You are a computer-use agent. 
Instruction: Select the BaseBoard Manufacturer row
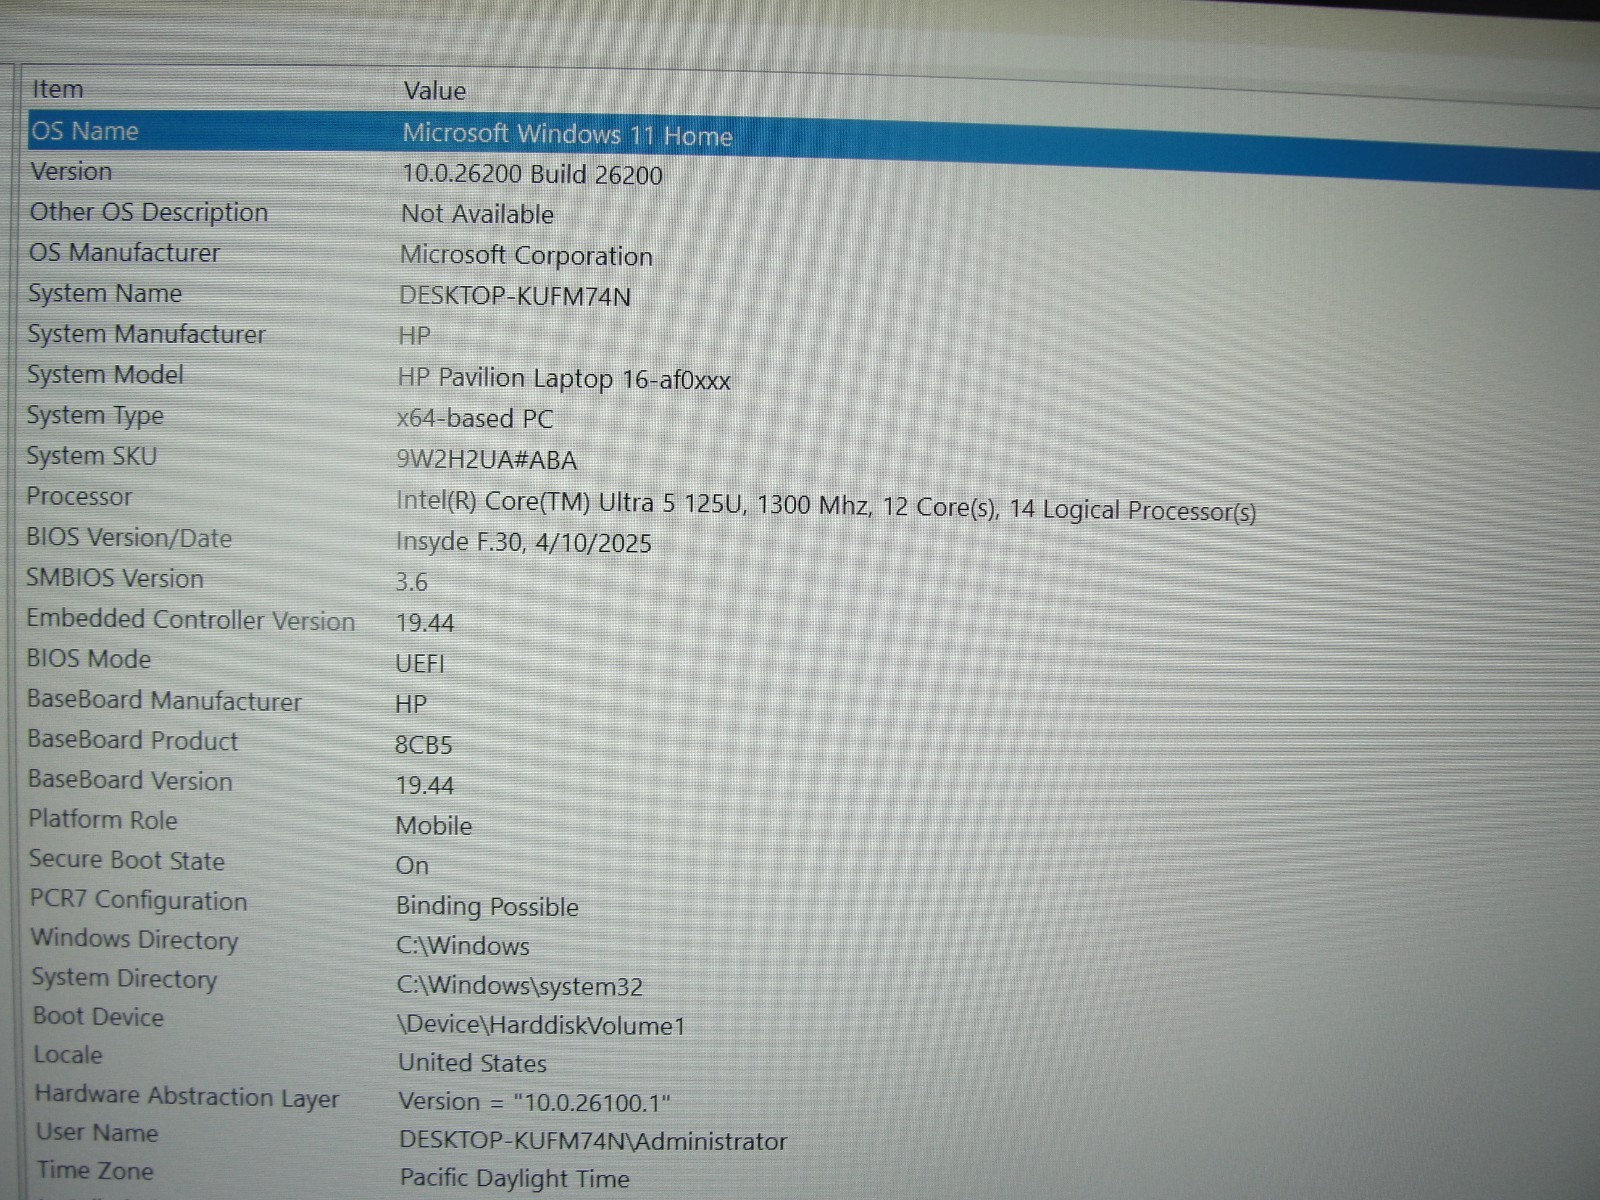[x=164, y=700]
